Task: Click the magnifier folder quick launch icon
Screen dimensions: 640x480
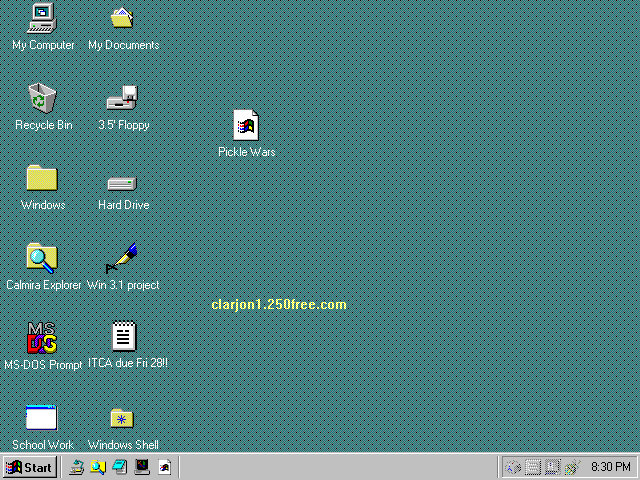Action: coord(98,467)
